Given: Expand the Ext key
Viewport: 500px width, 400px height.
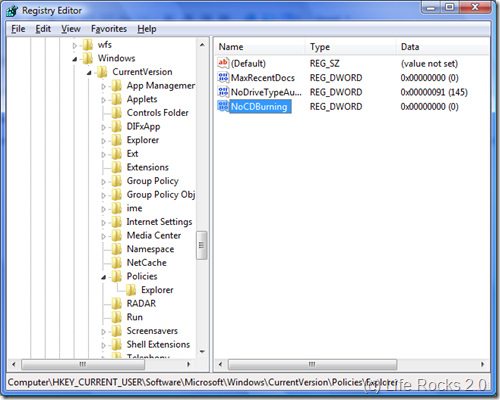Looking at the screenshot, I should [104, 155].
